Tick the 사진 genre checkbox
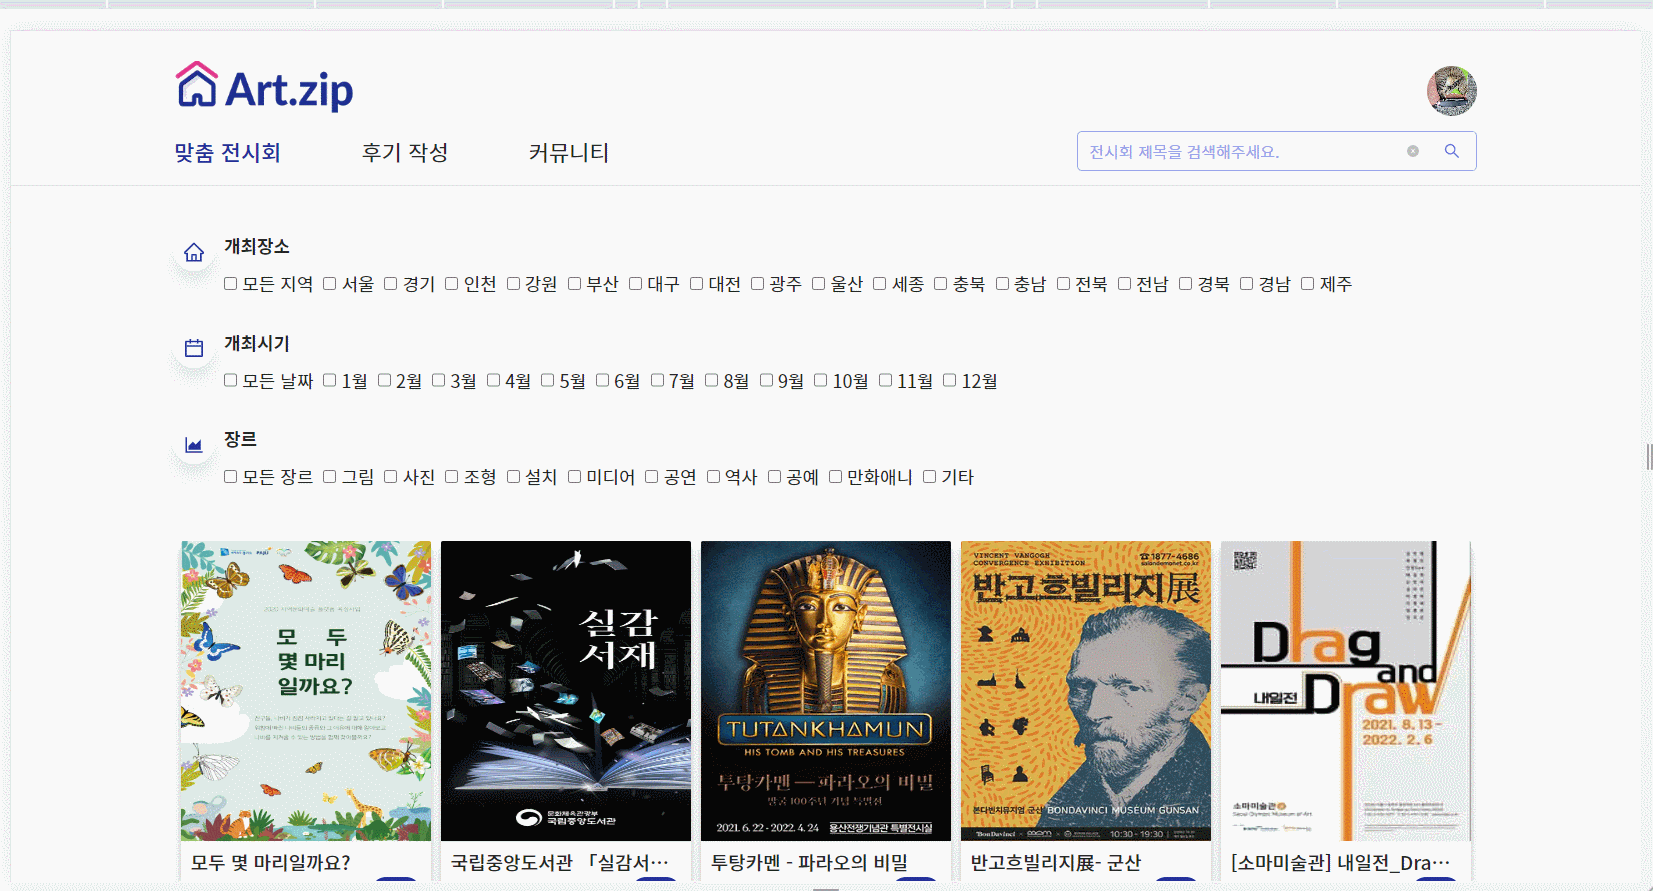This screenshot has width=1653, height=891. coord(391,477)
